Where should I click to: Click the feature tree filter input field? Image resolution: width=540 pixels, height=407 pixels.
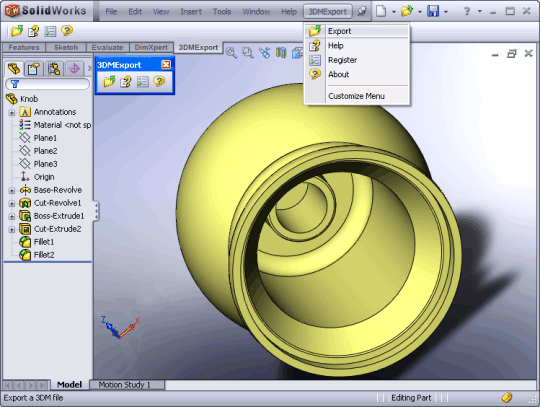point(48,84)
